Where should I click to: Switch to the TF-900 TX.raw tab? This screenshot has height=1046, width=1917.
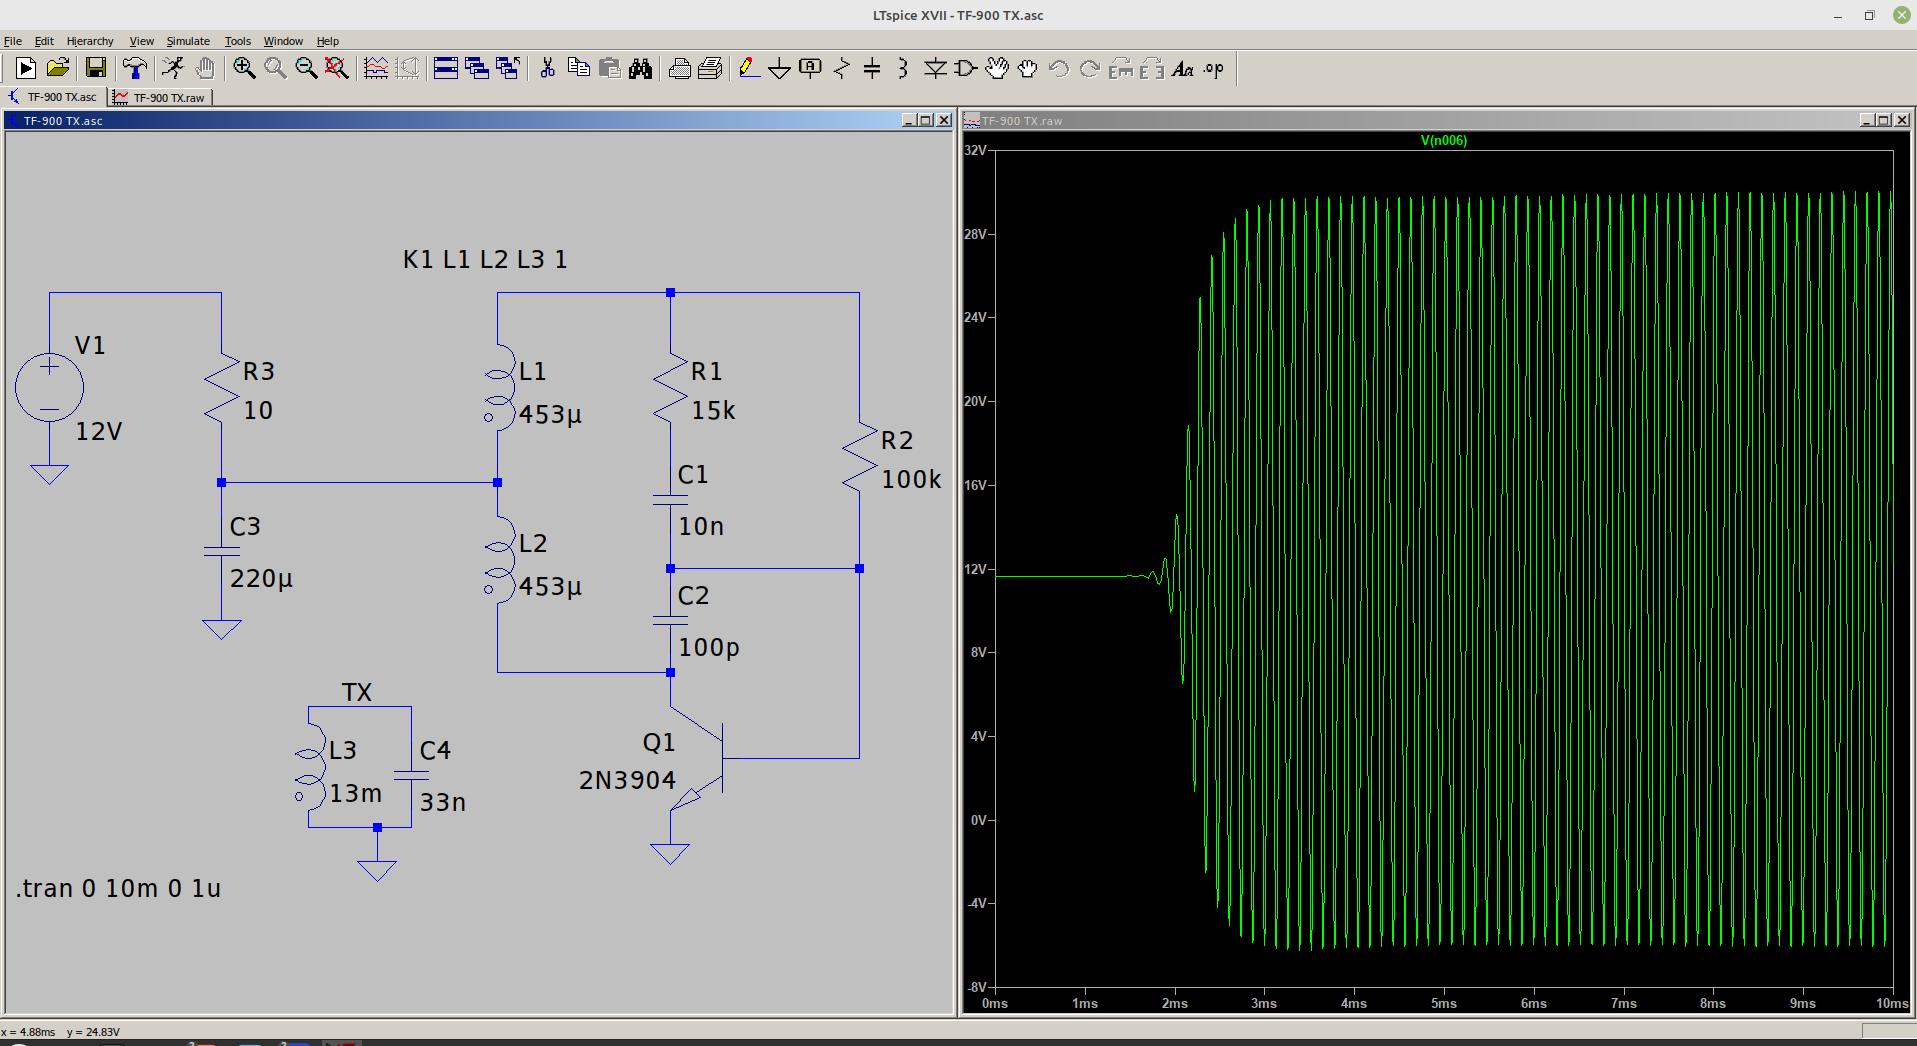pyautogui.click(x=160, y=97)
